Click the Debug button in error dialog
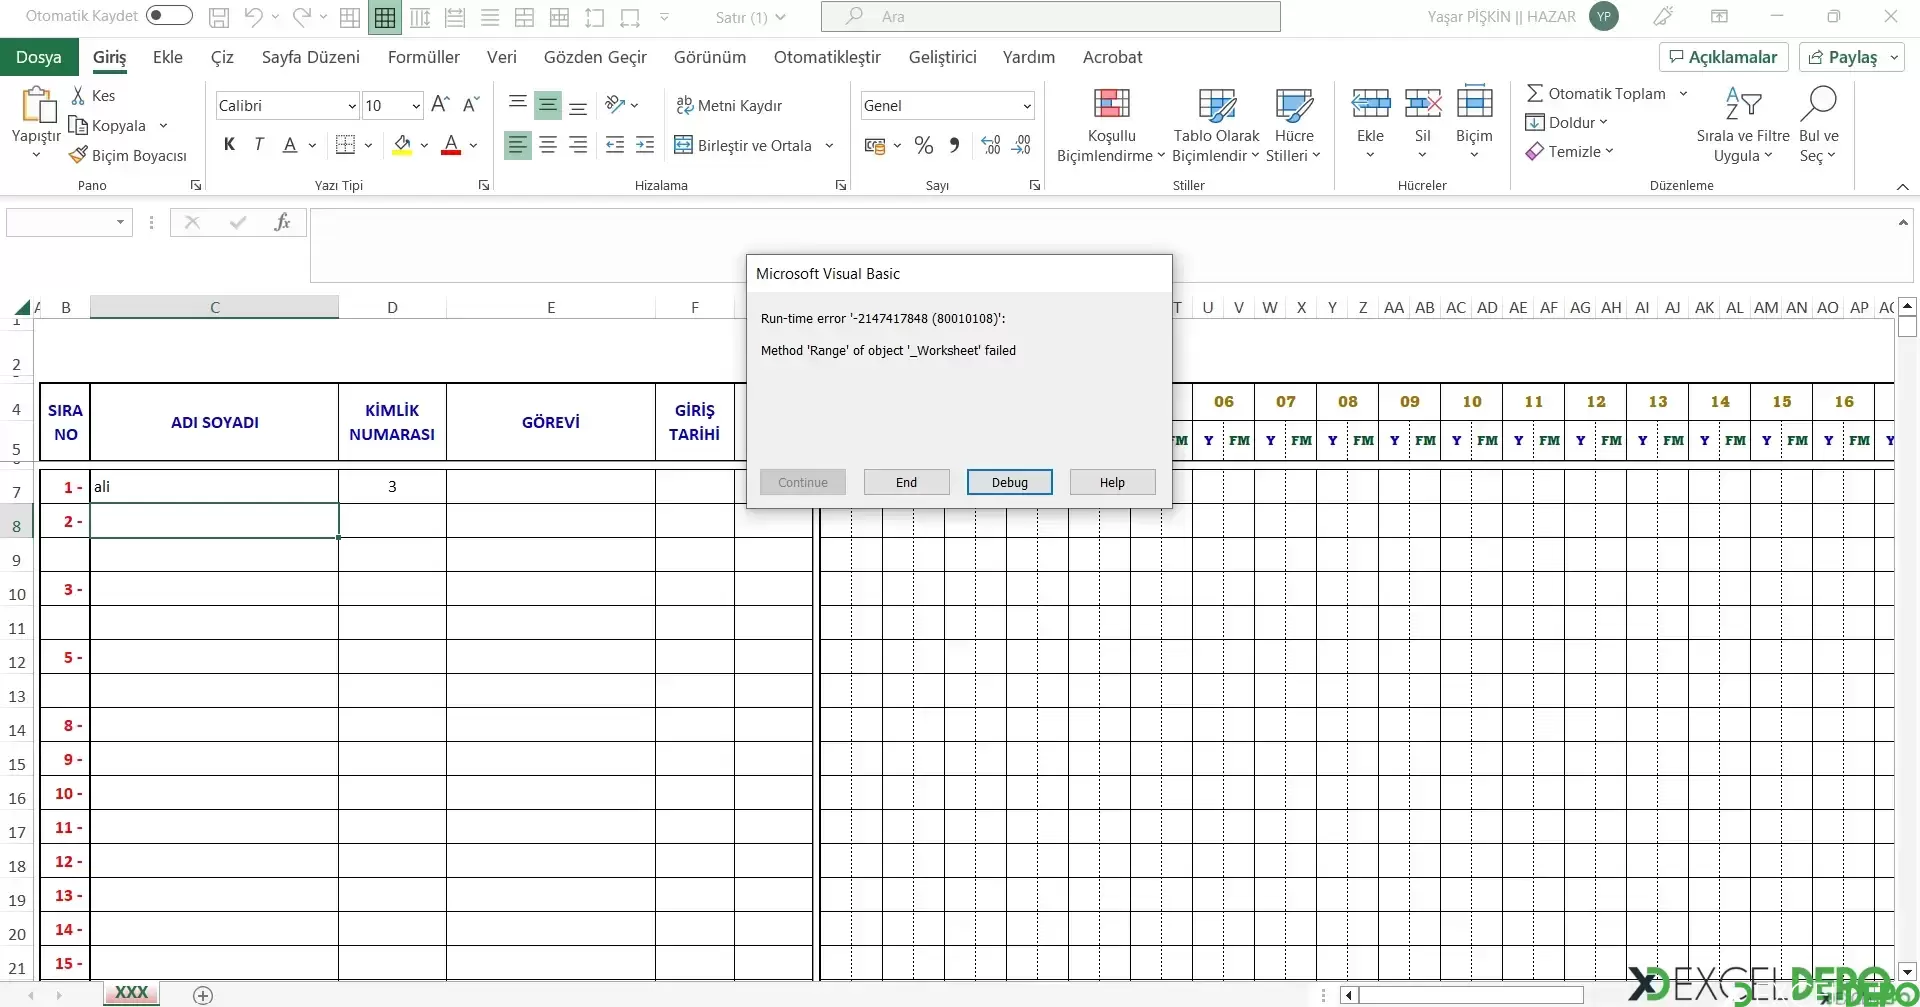This screenshot has width=1920, height=1007. pyautogui.click(x=1009, y=482)
